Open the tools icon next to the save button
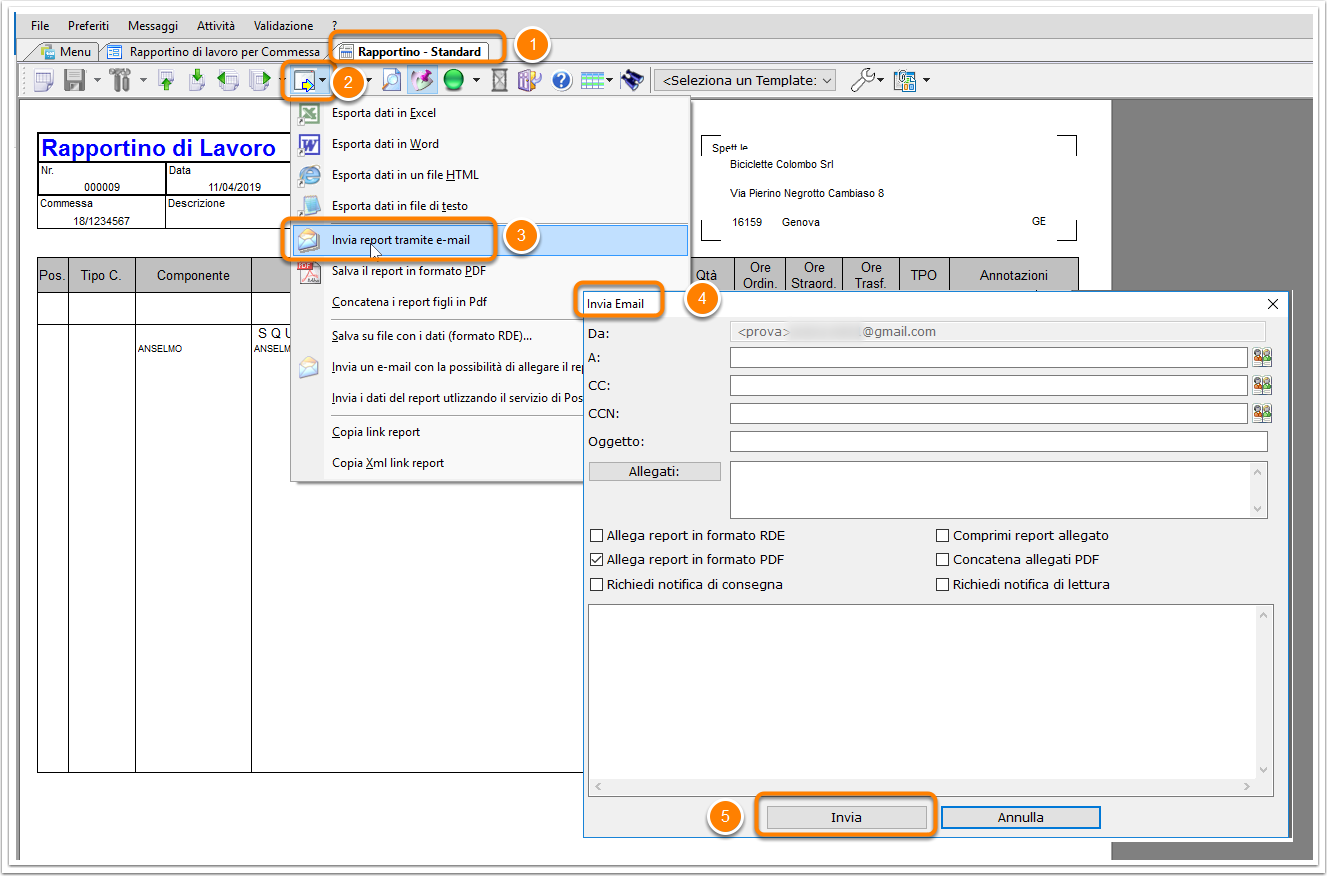This screenshot has height=876, width=1327. coord(121,81)
